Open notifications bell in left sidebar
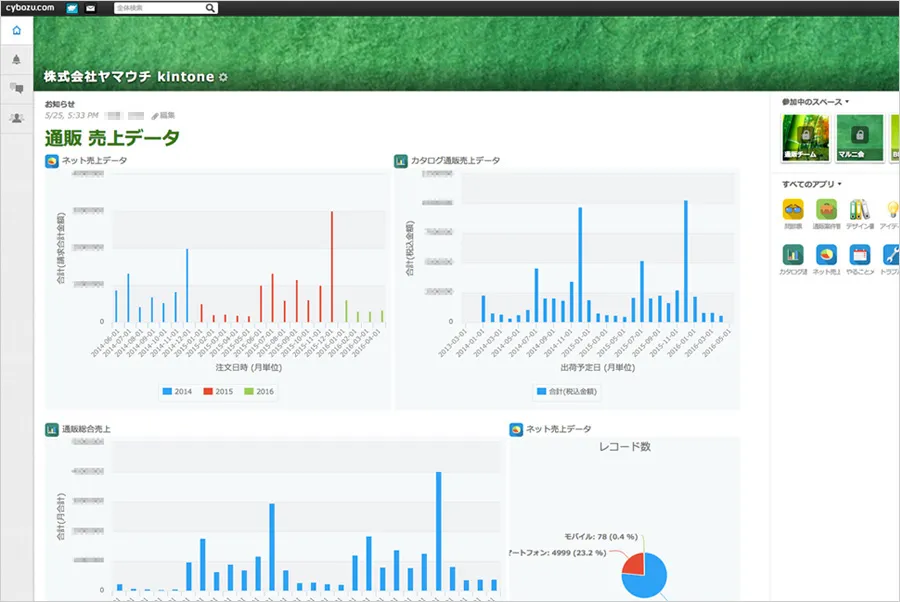 click(16, 60)
